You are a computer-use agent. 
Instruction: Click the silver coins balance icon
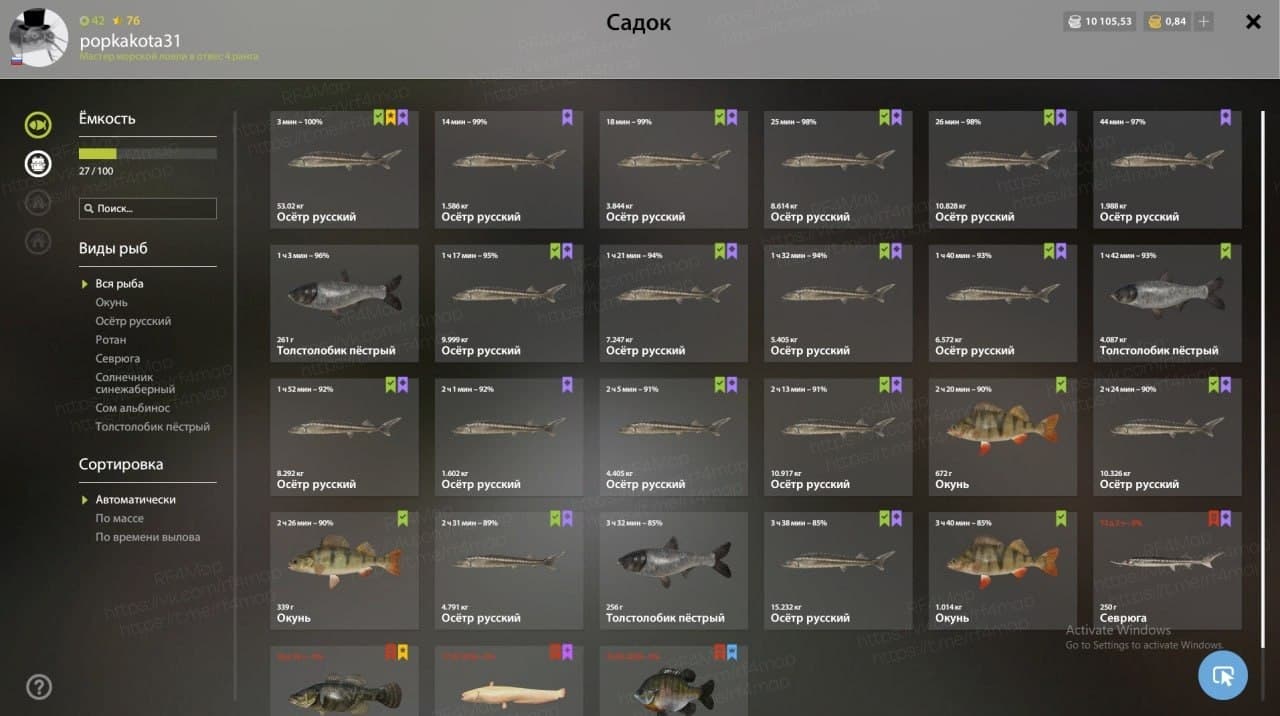pyautogui.click(x=1074, y=21)
